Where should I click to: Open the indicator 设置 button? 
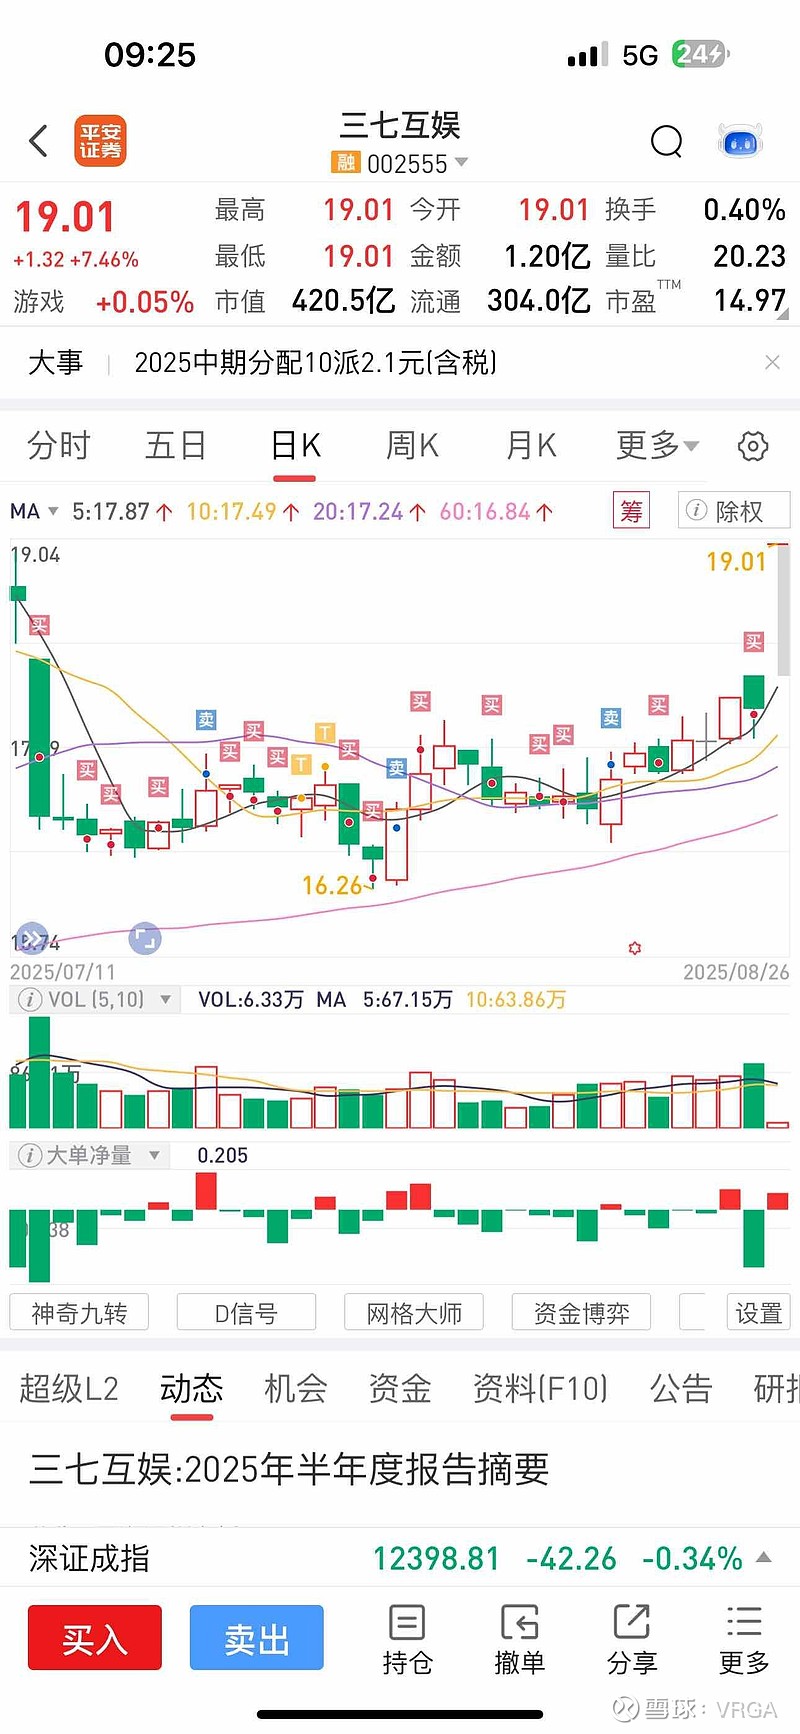[758, 1313]
